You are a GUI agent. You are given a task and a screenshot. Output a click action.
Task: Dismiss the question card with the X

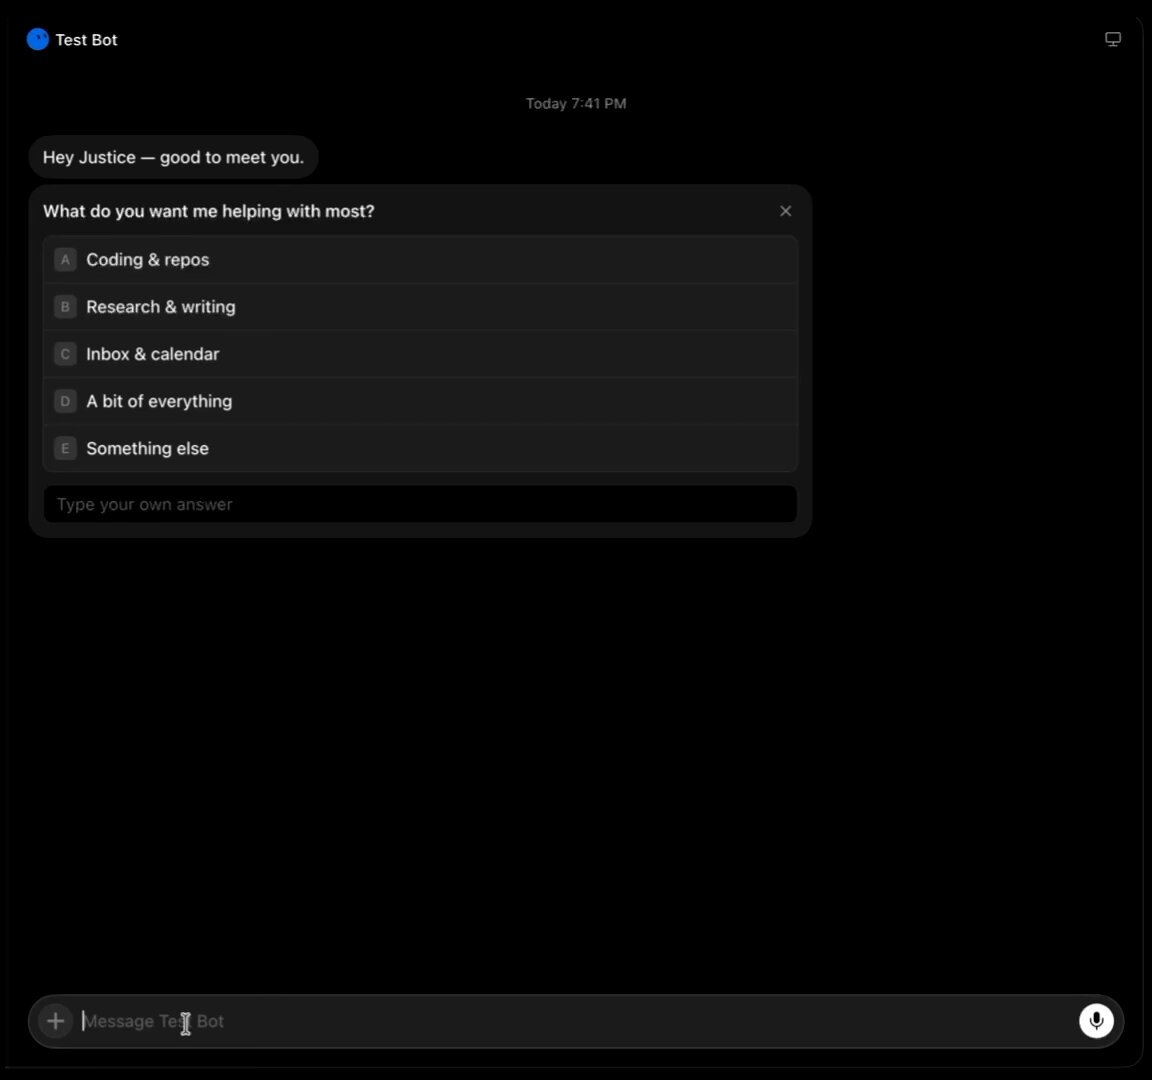(785, 212)
